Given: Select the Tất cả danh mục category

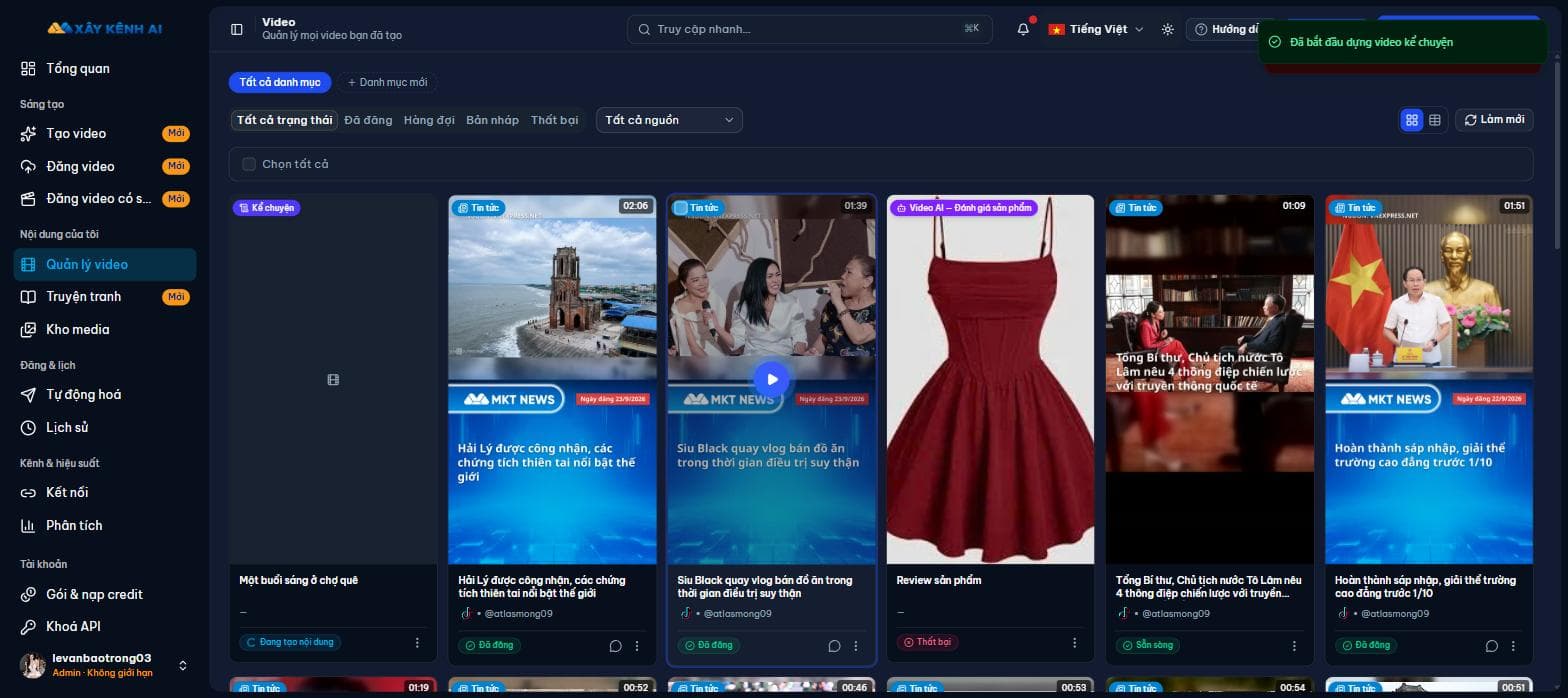Looking at the screenshot, I should 280,82.
